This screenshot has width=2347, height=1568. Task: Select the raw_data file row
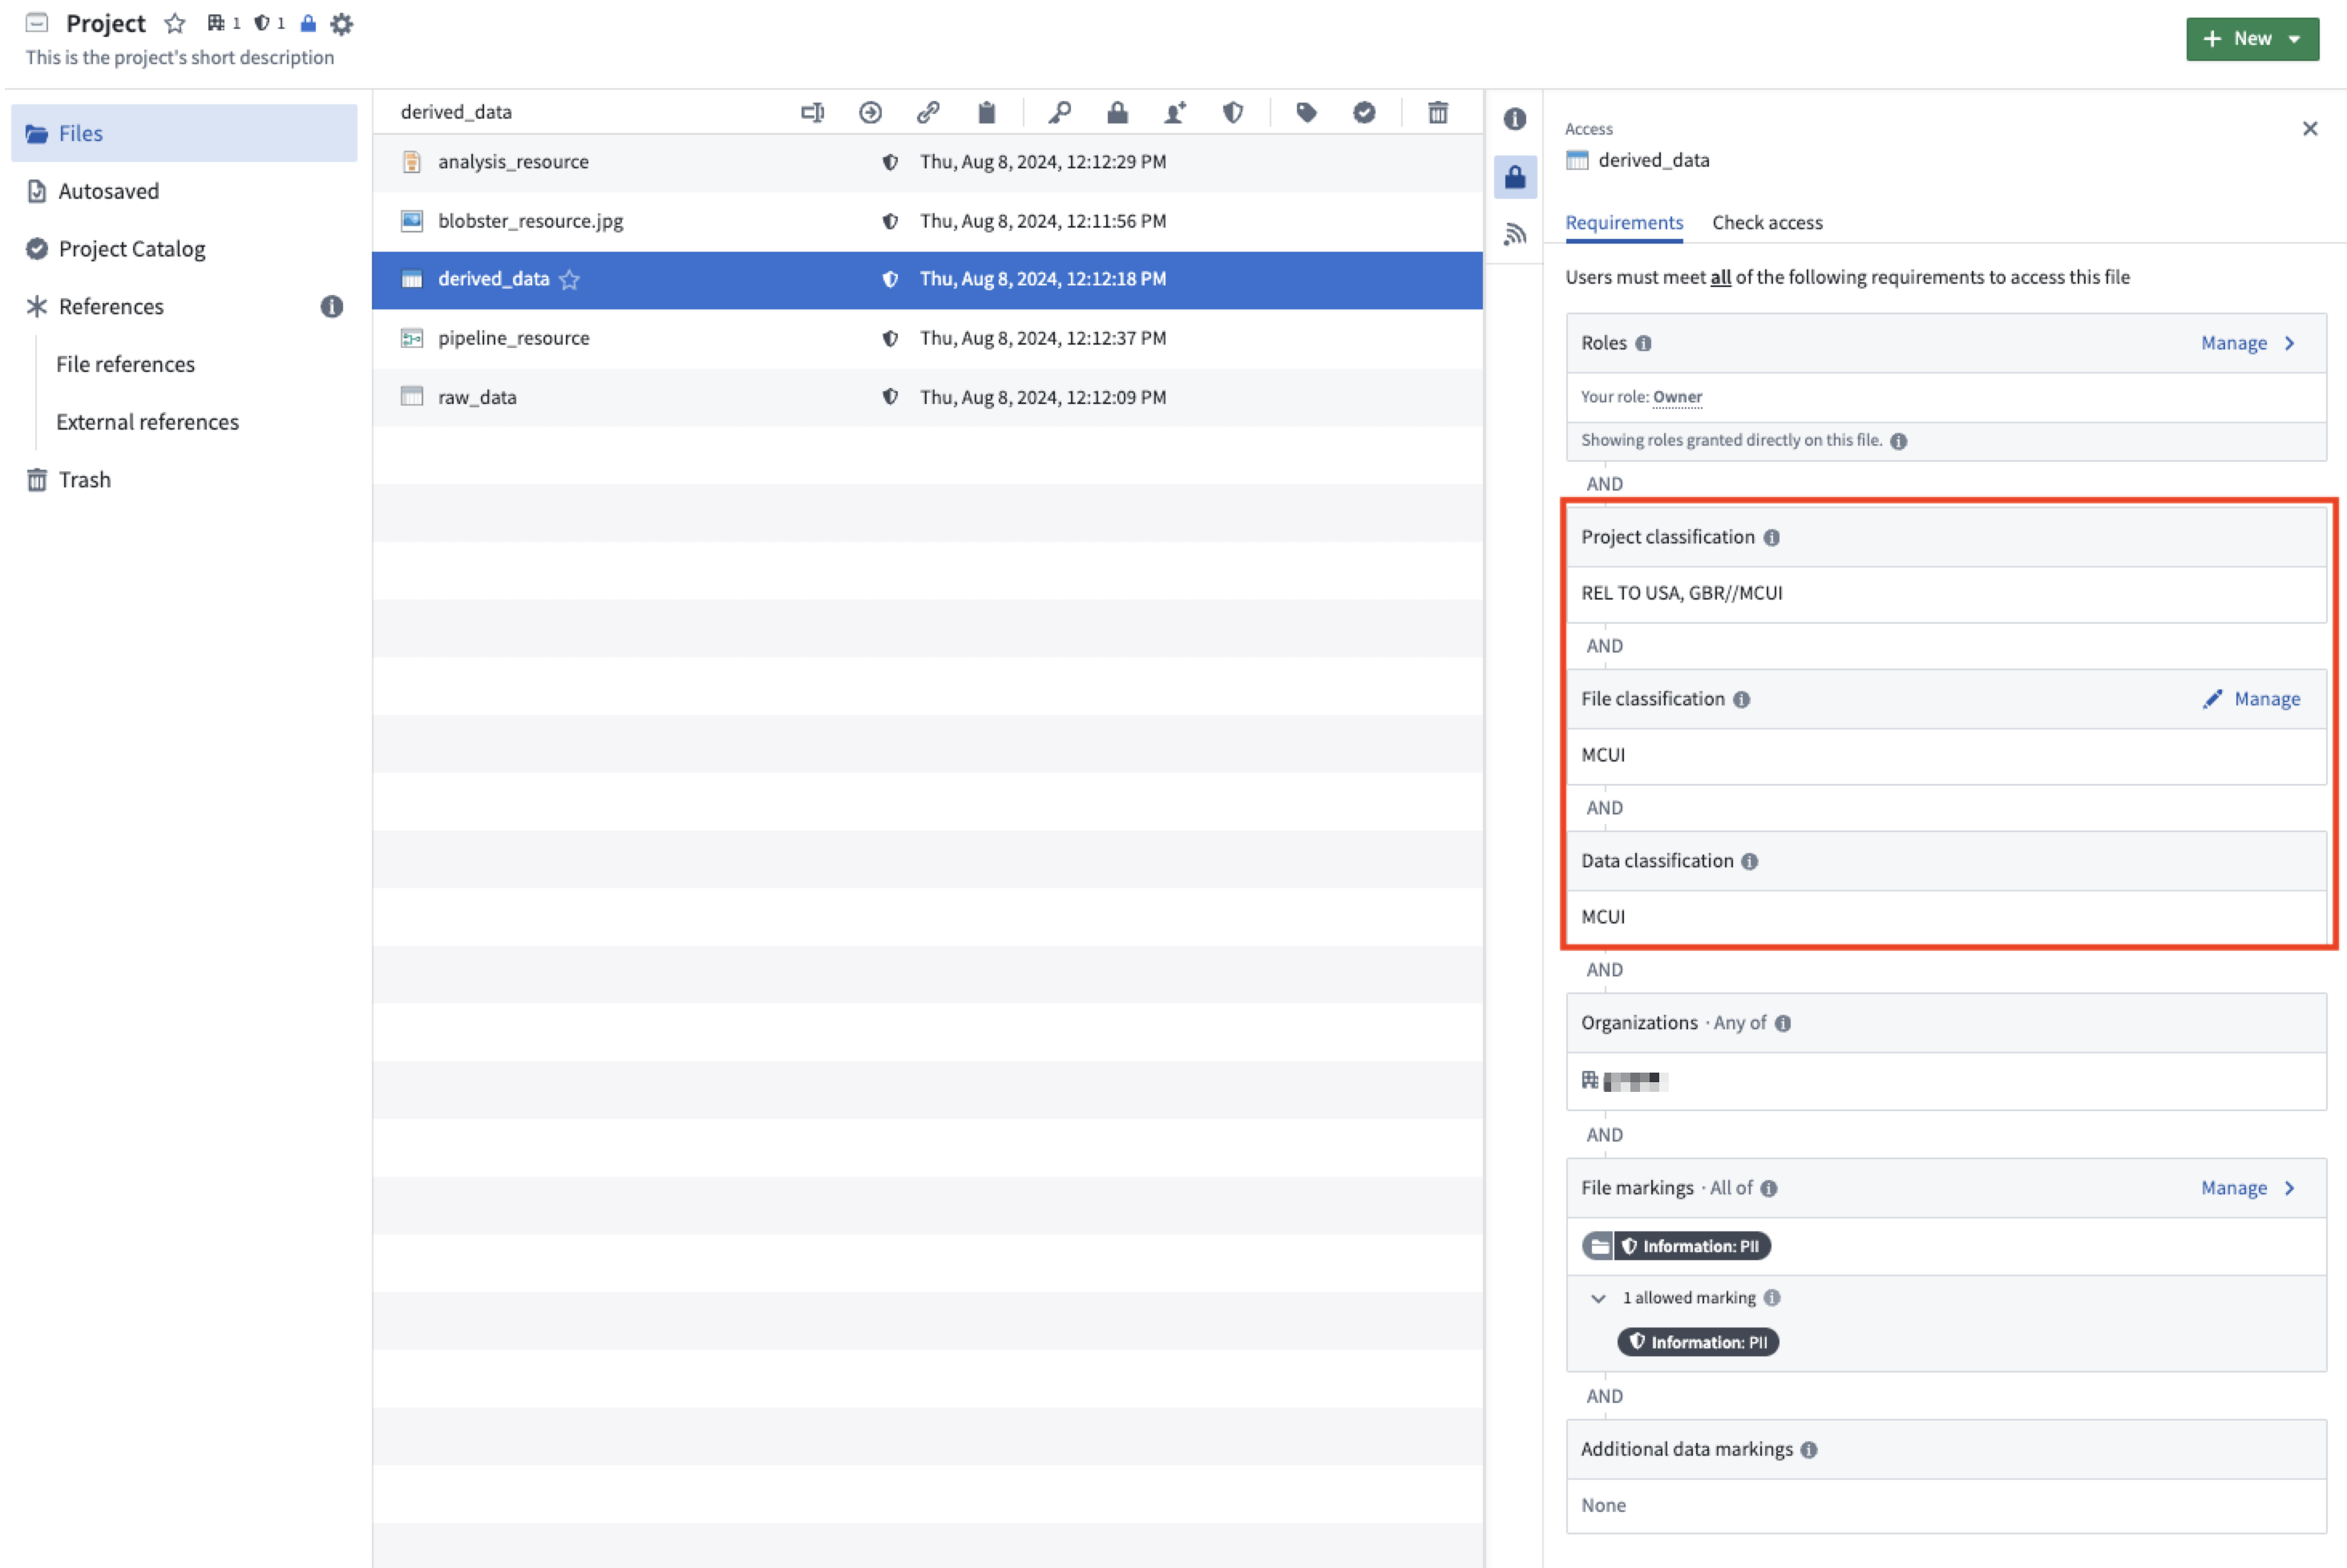tap(926, 397)
